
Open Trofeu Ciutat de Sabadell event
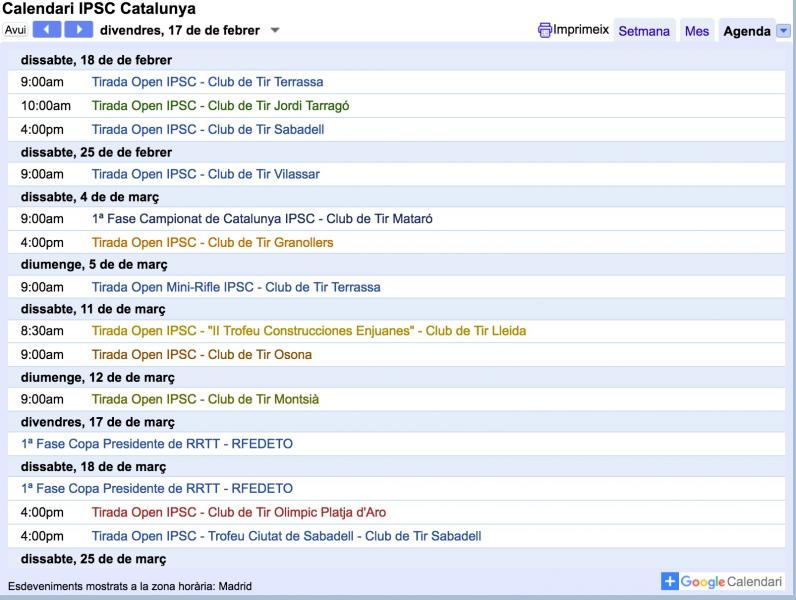286,536
